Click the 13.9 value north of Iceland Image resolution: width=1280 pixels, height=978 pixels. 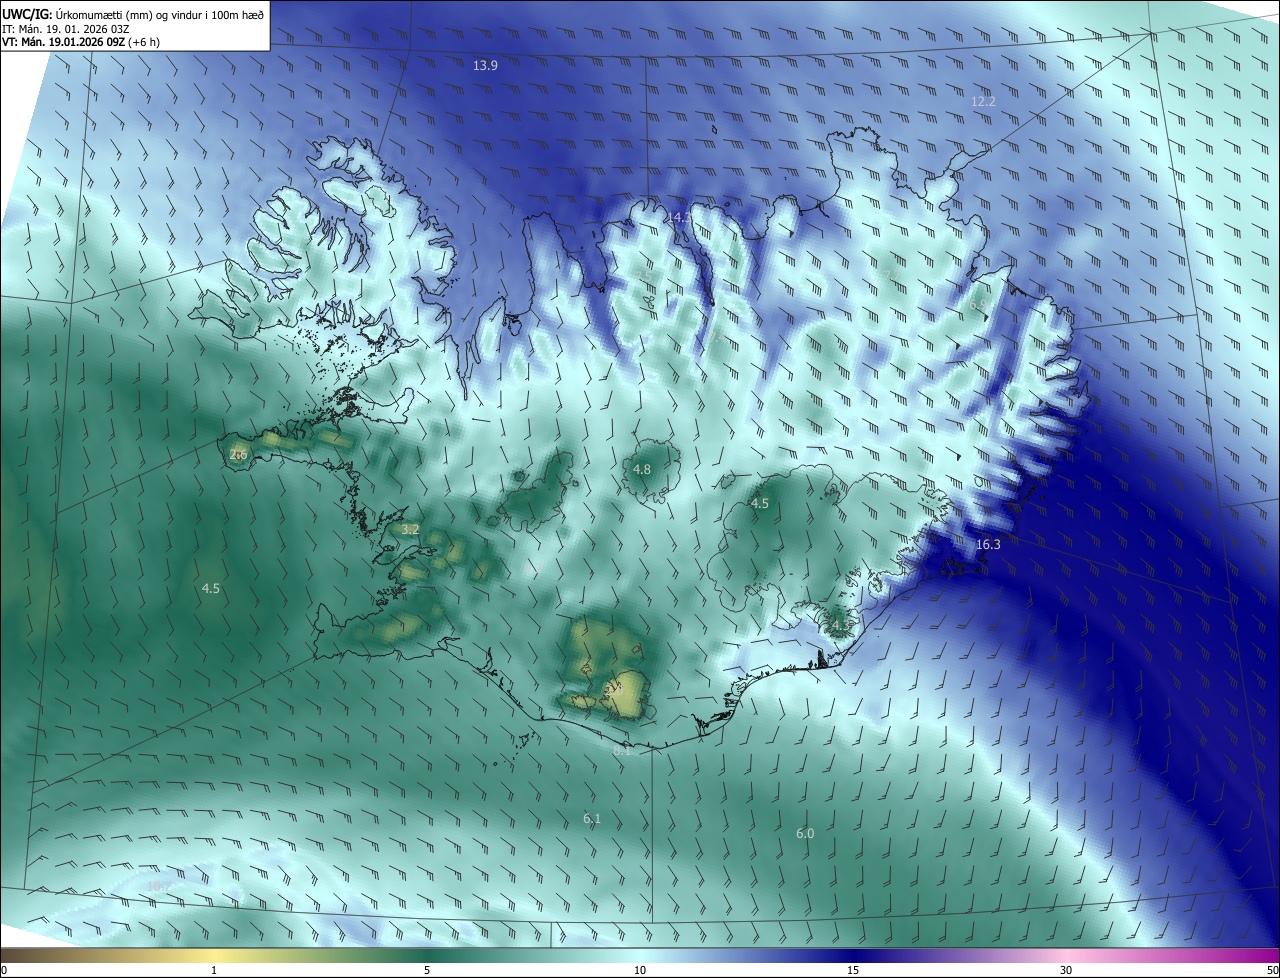click(485, 65)
